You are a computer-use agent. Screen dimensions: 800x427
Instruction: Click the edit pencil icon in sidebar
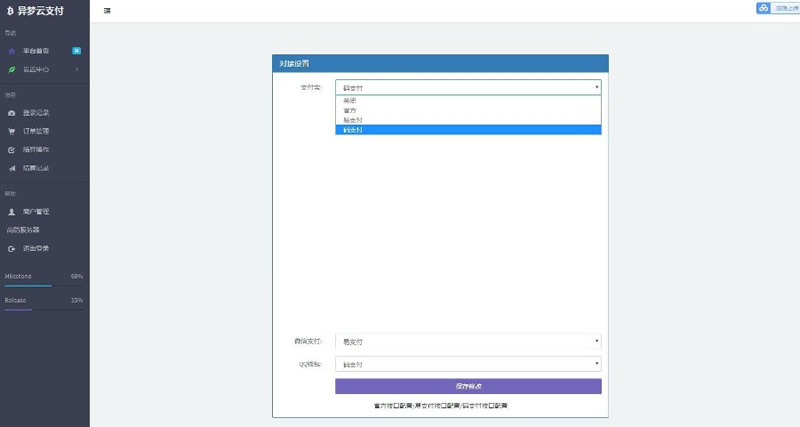point(12,150)
